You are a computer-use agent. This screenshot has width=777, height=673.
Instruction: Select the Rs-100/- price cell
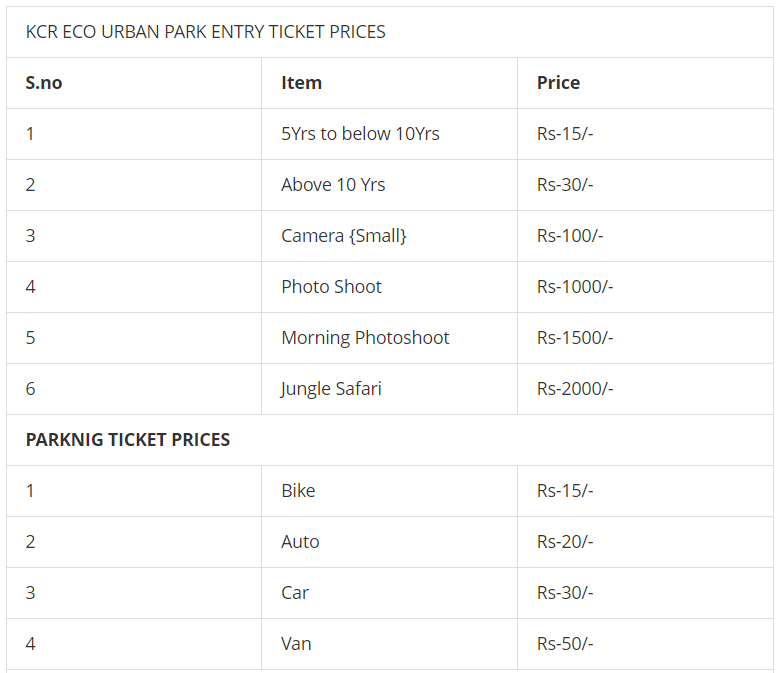[570, 236]
